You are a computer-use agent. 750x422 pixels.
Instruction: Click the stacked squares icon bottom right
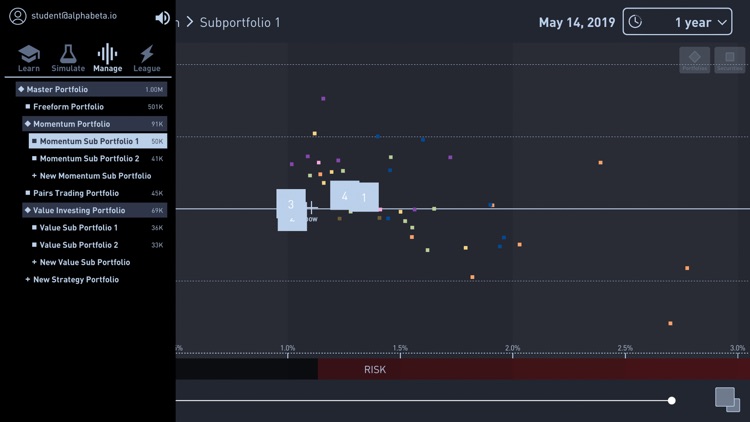727,399
